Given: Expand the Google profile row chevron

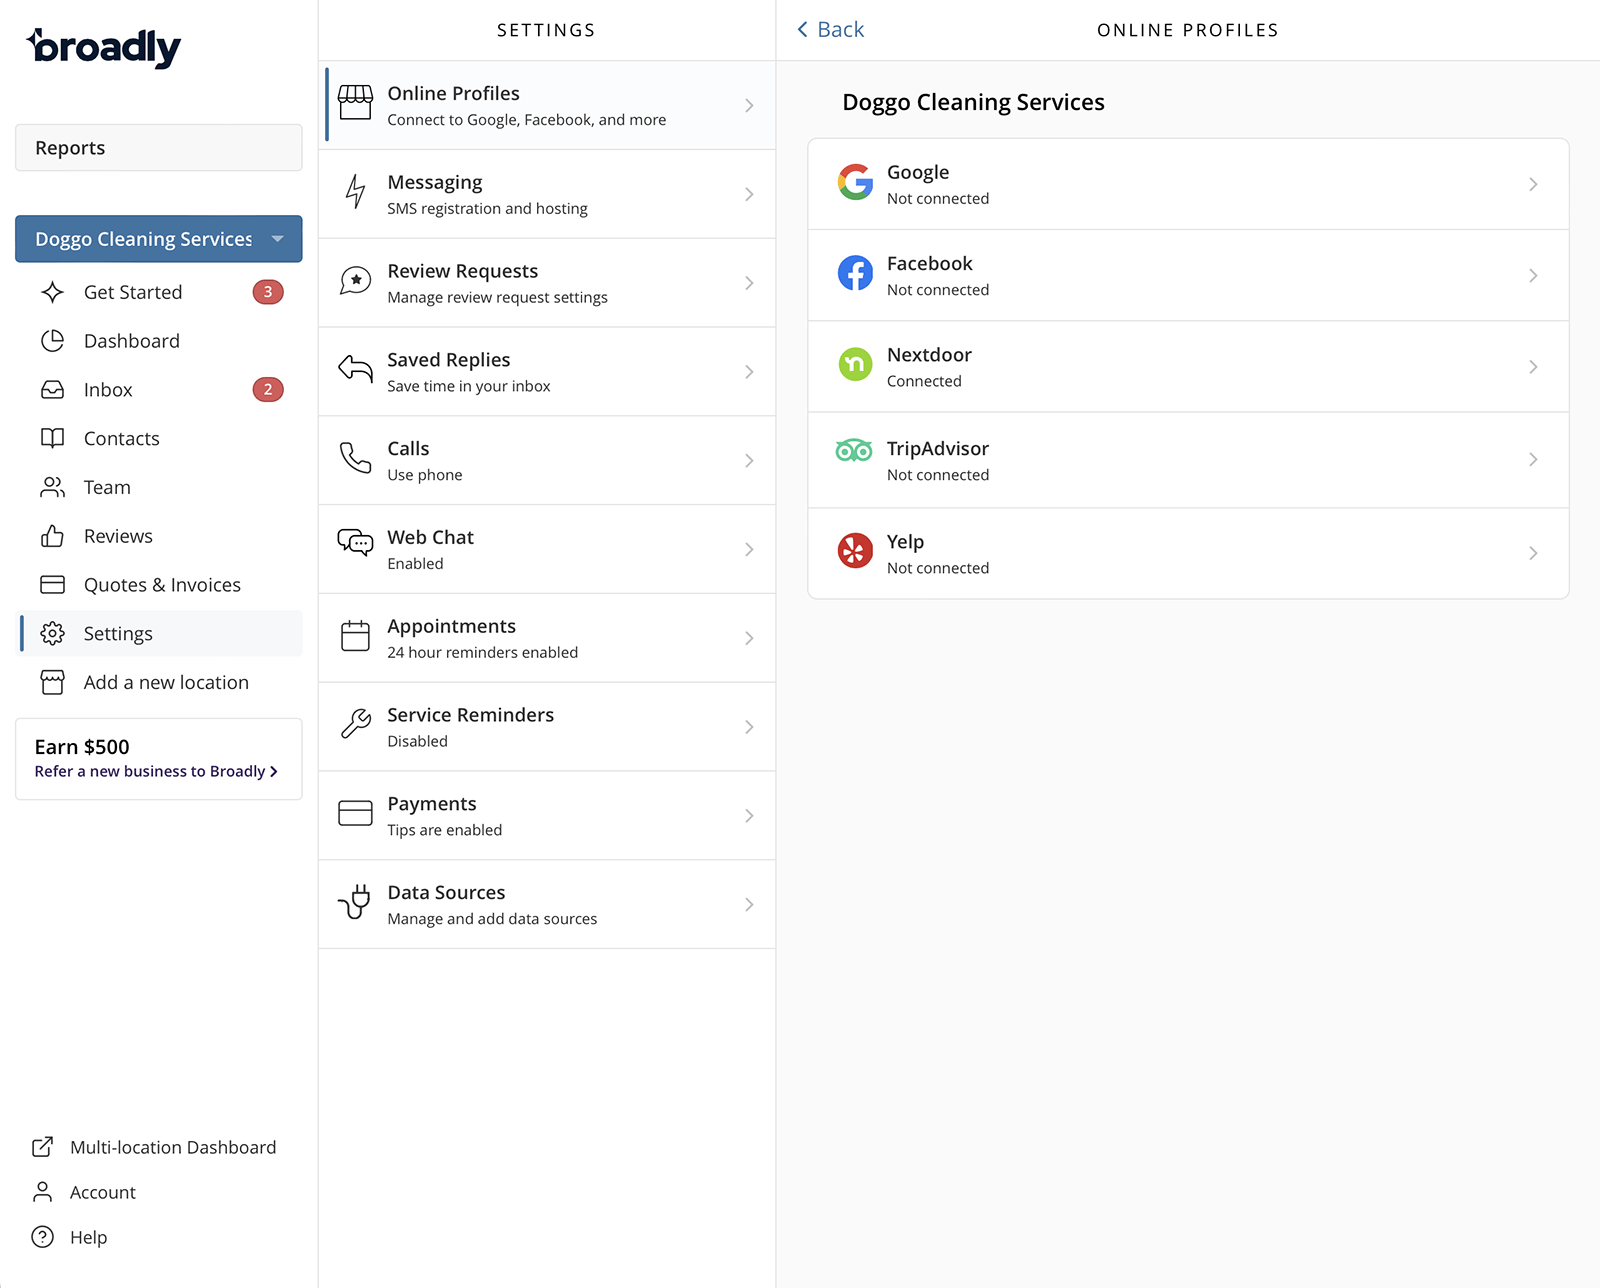Looking at the screenshot, I should click(1533, 184).
